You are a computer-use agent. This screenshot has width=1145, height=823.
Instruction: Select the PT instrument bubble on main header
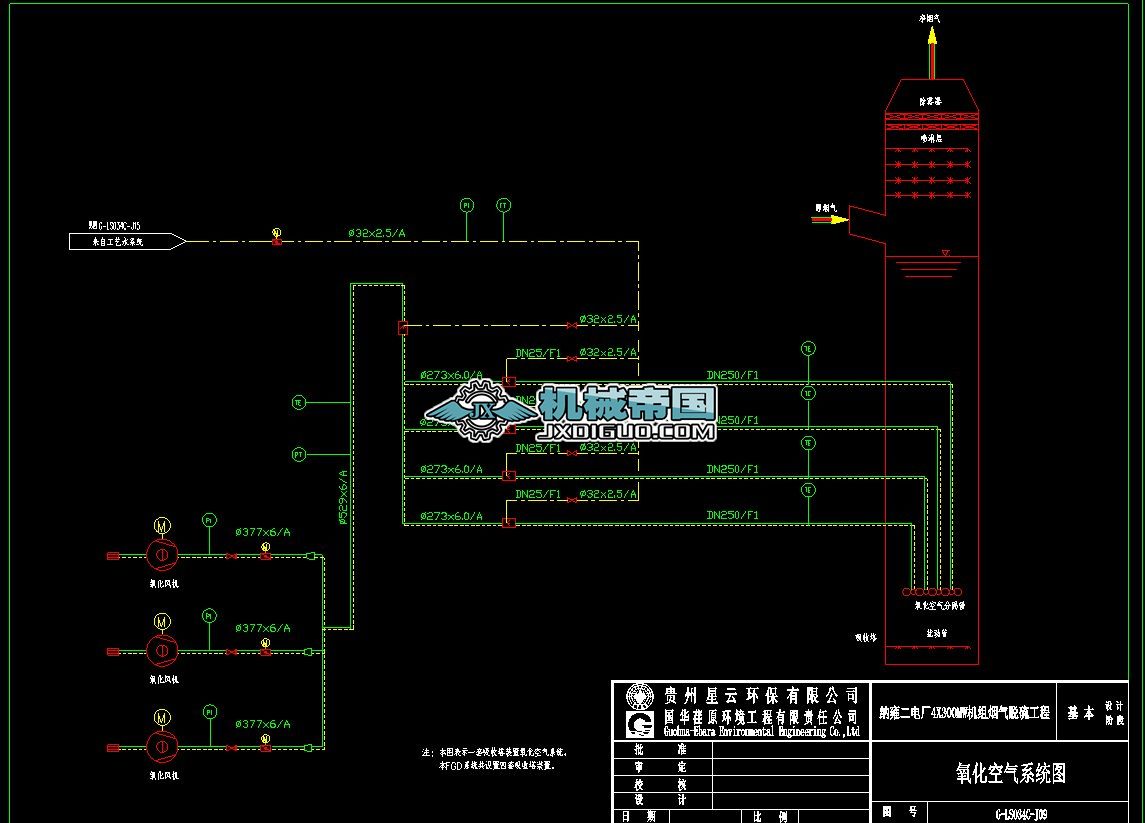coord(298,455)
